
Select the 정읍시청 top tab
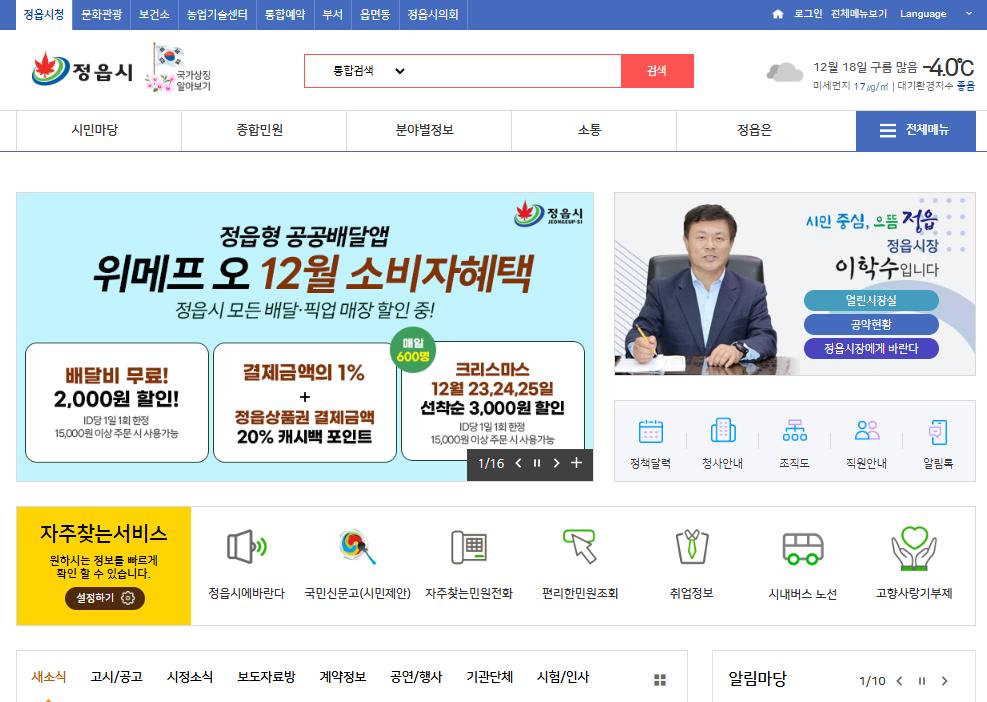pos(44,14)
